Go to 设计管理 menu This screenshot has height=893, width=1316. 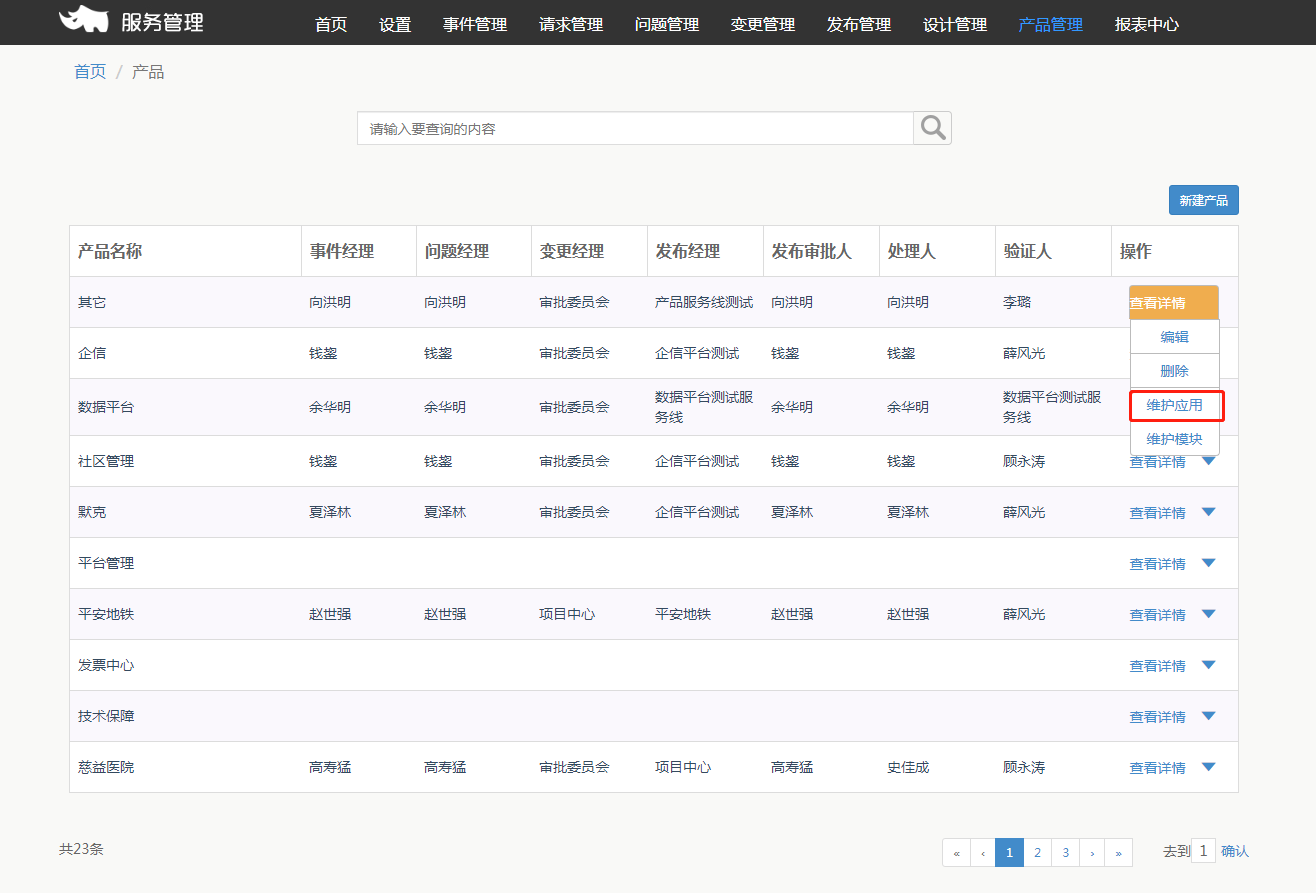pyautogui.click(x=955, y=24)
